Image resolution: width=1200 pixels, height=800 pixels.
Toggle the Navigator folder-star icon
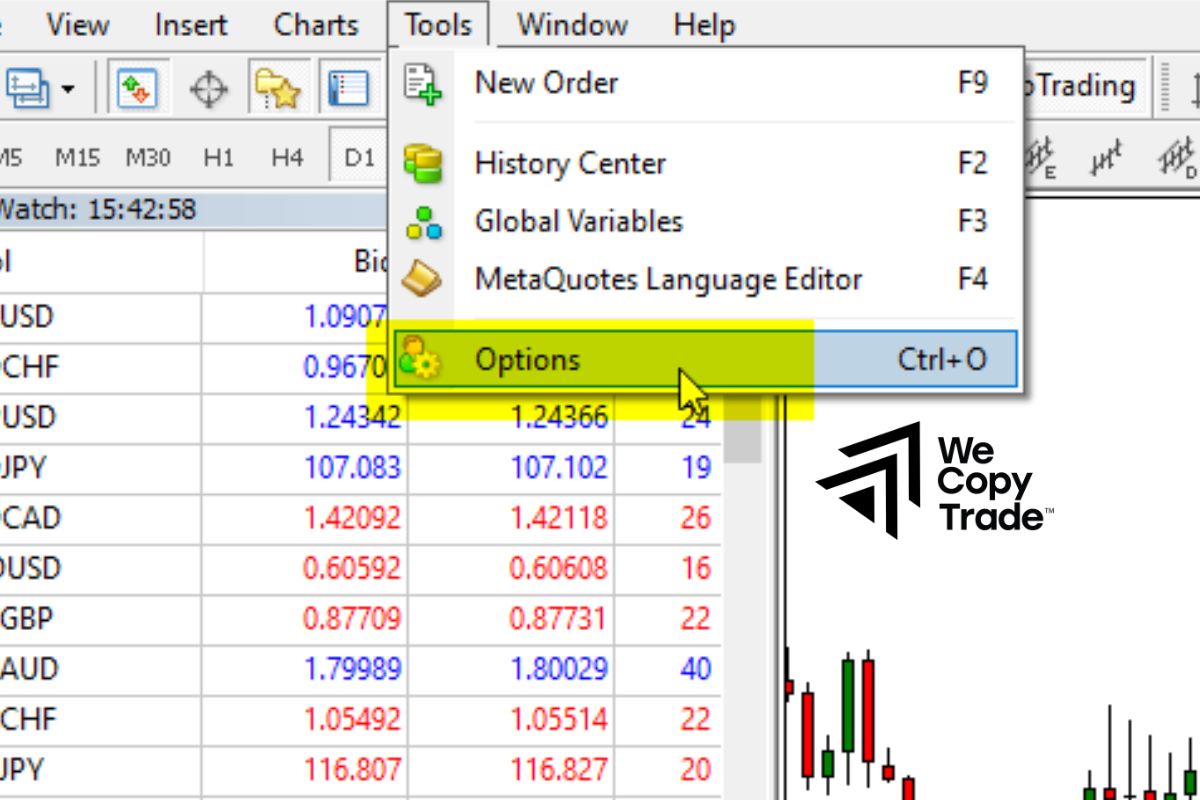tap(277, 89)
